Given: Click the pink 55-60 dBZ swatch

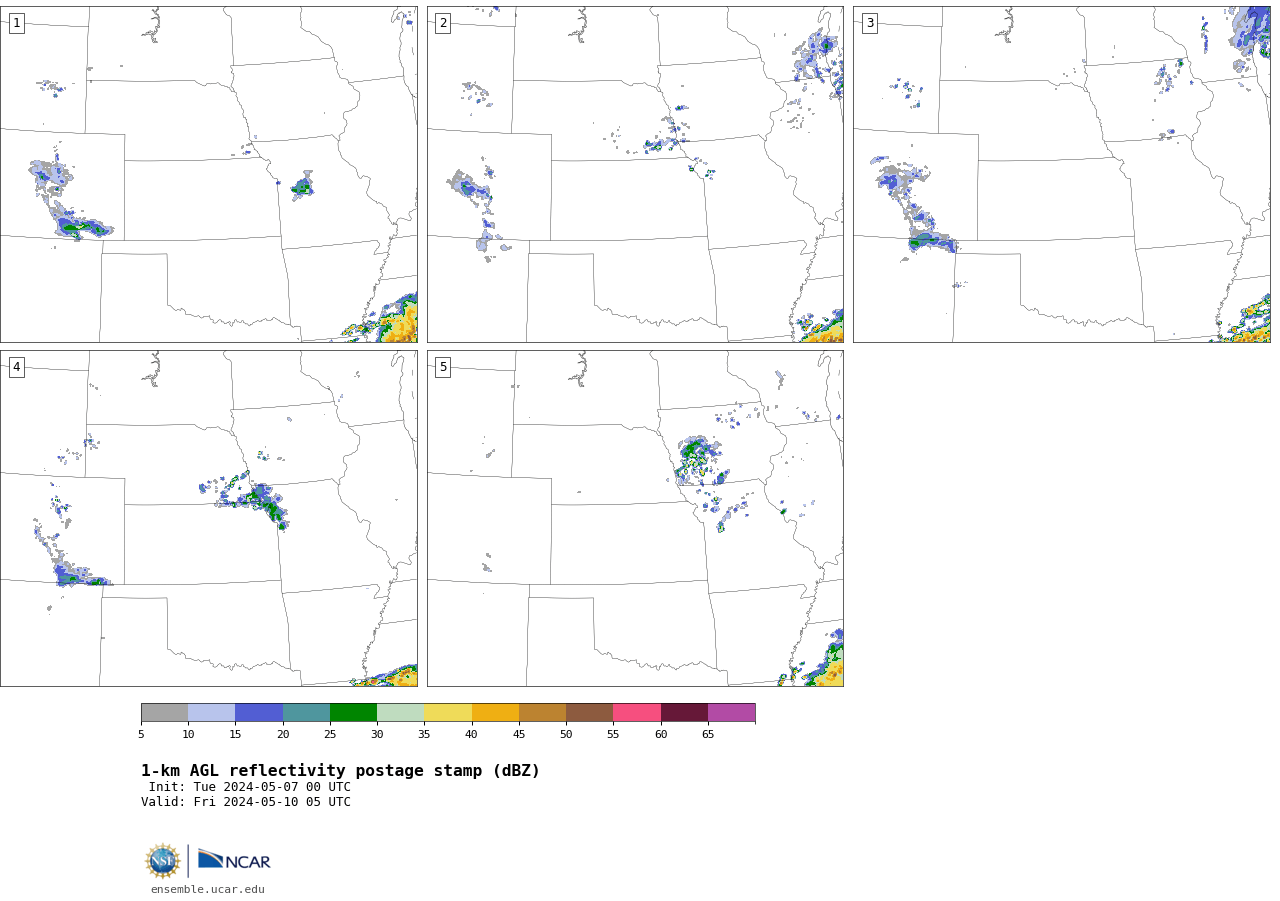Looking at the screenshot, I should point(637,713).
